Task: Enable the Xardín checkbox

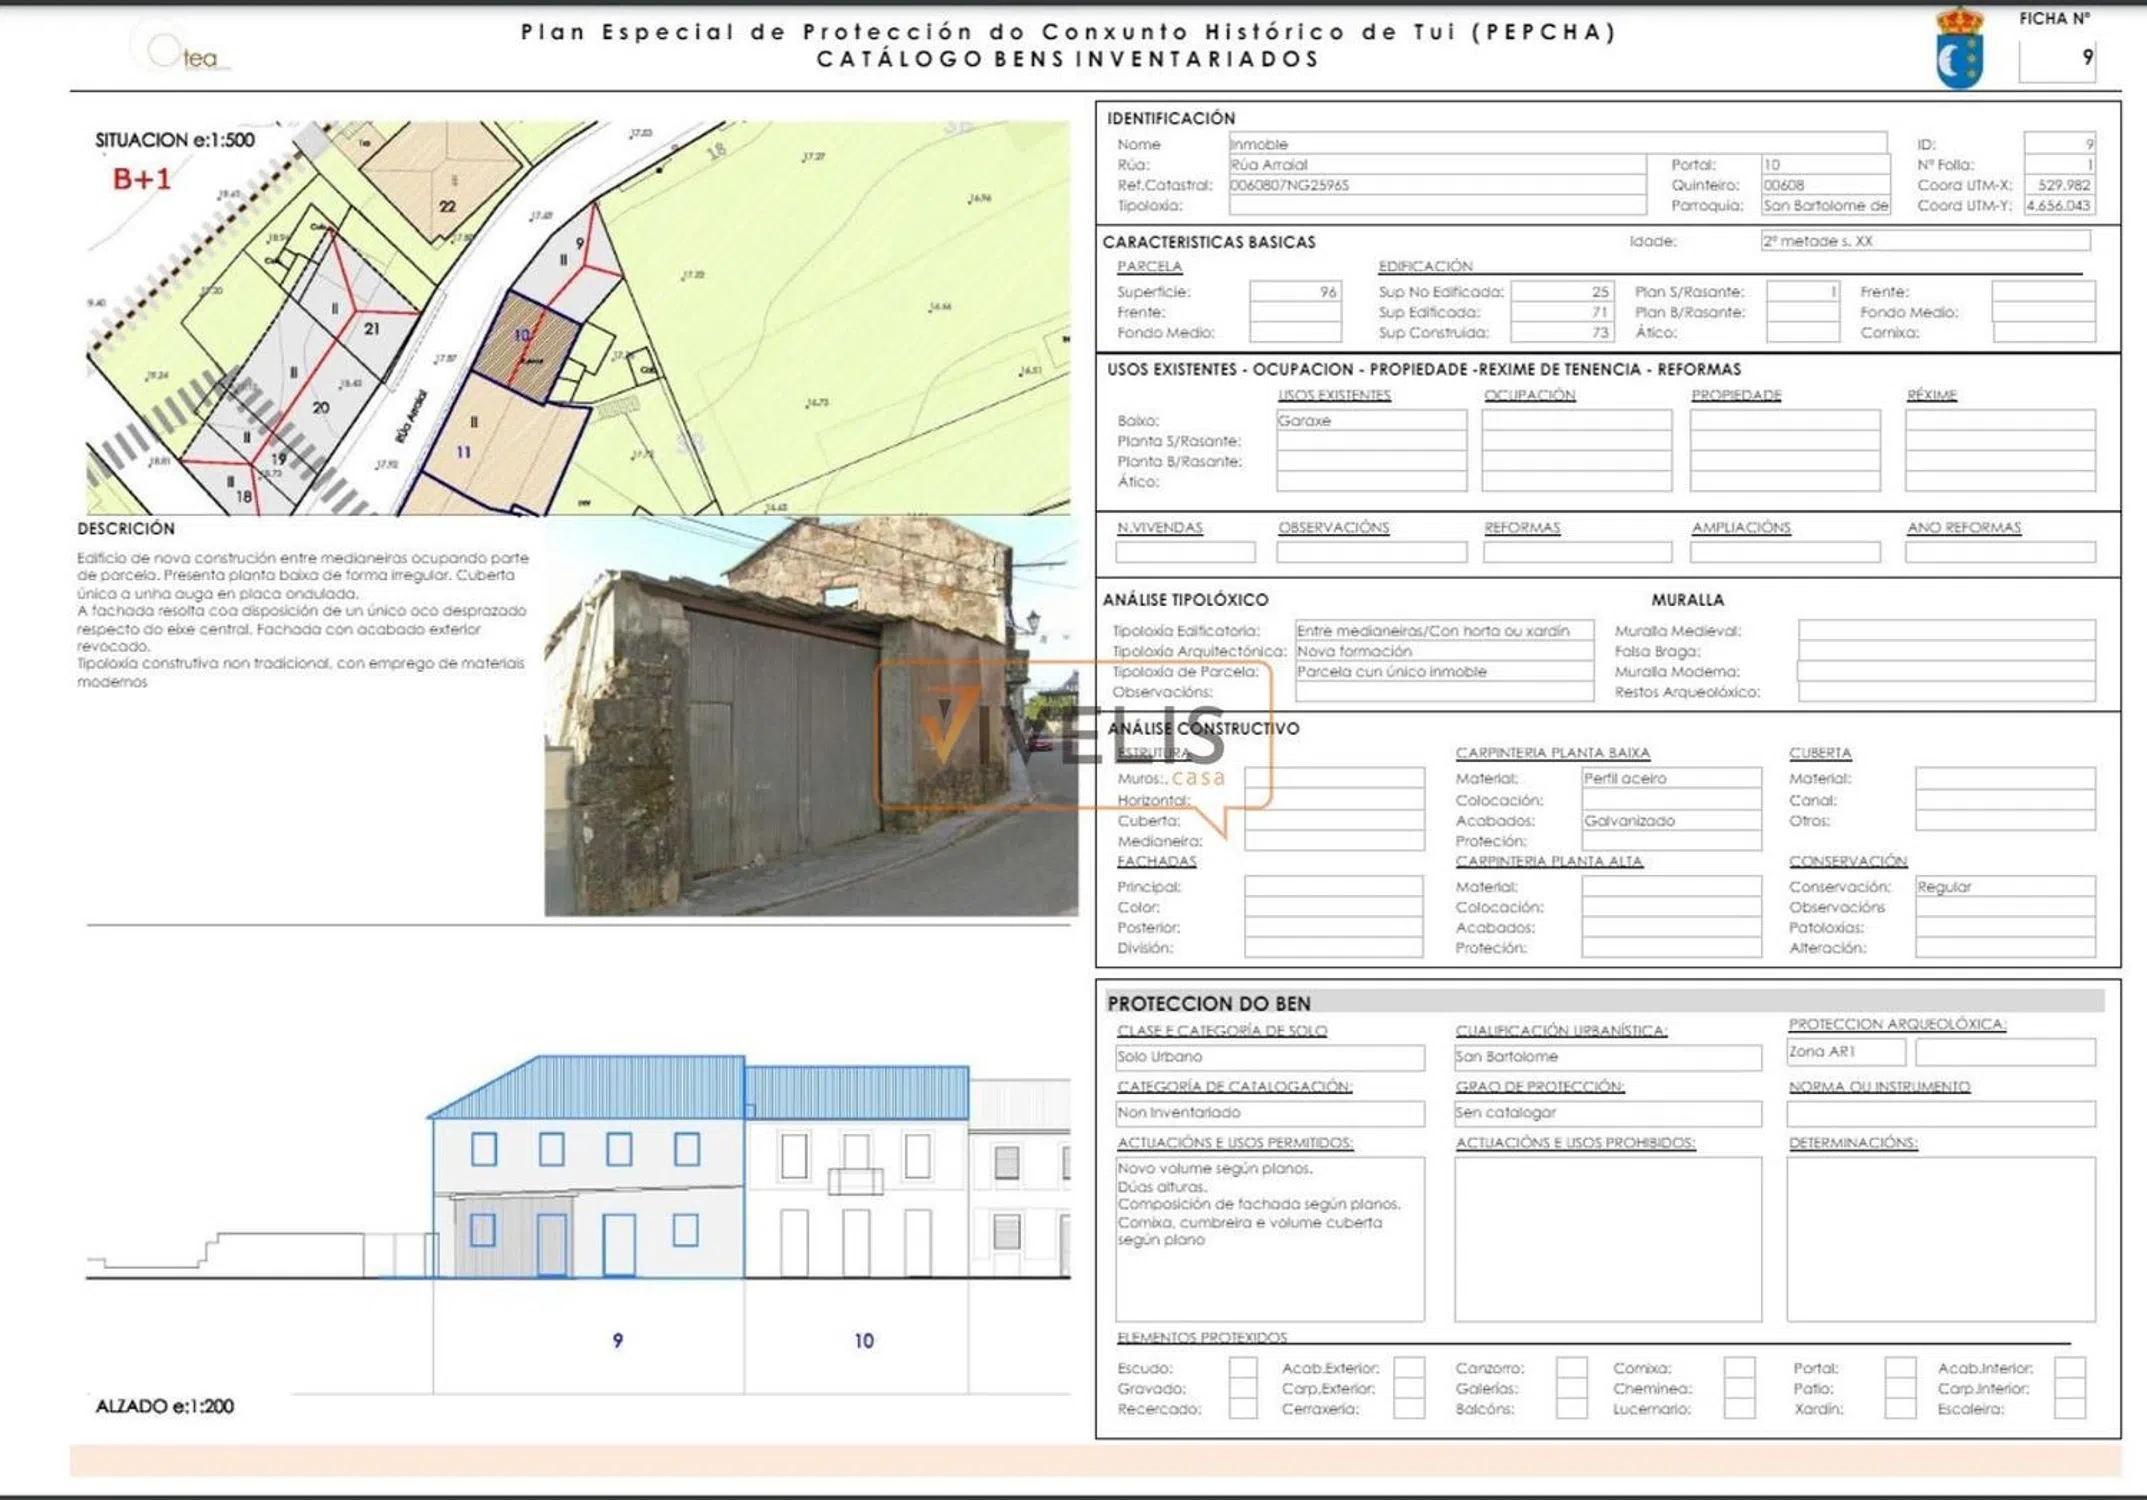Action: [1899, 1409]
